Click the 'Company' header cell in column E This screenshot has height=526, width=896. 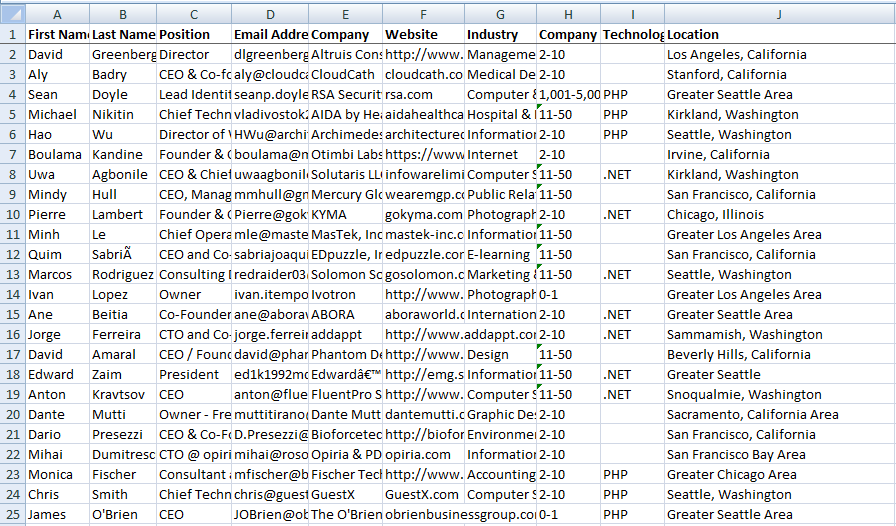point(346,34)
